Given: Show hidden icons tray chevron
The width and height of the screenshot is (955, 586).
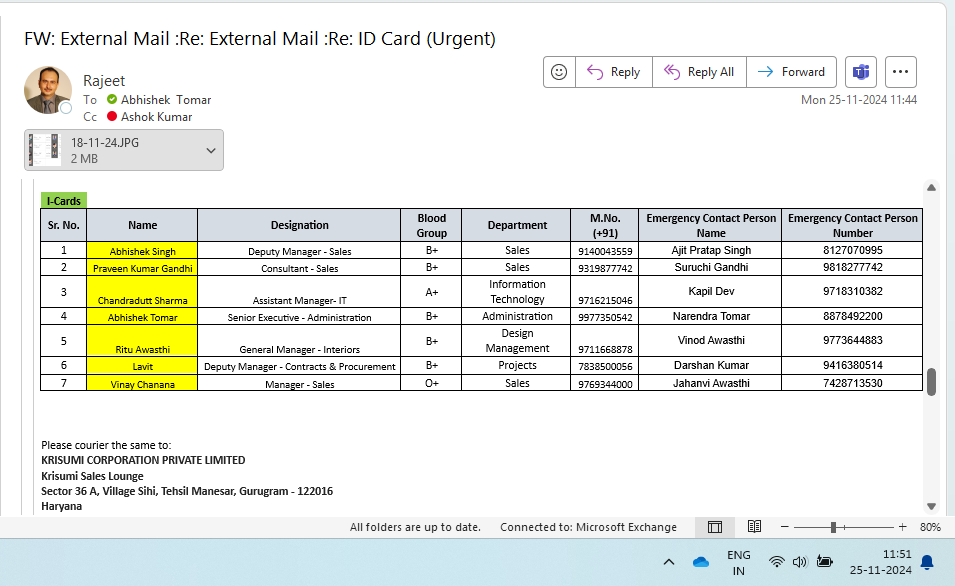Looking at the screenshot, I should coord(669,562).
